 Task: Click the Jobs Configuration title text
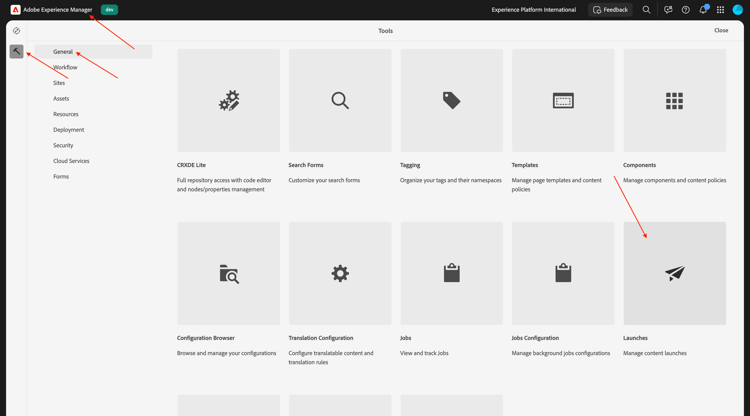(535, 338)
